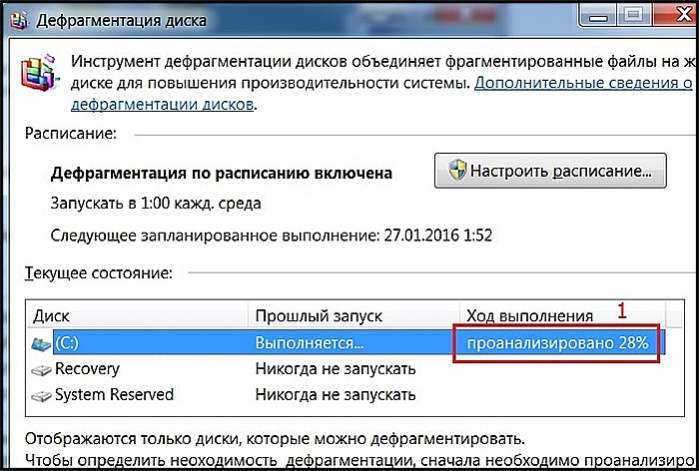
Task: Select the System Reserved disk row
Action: (x=348, y=395)
